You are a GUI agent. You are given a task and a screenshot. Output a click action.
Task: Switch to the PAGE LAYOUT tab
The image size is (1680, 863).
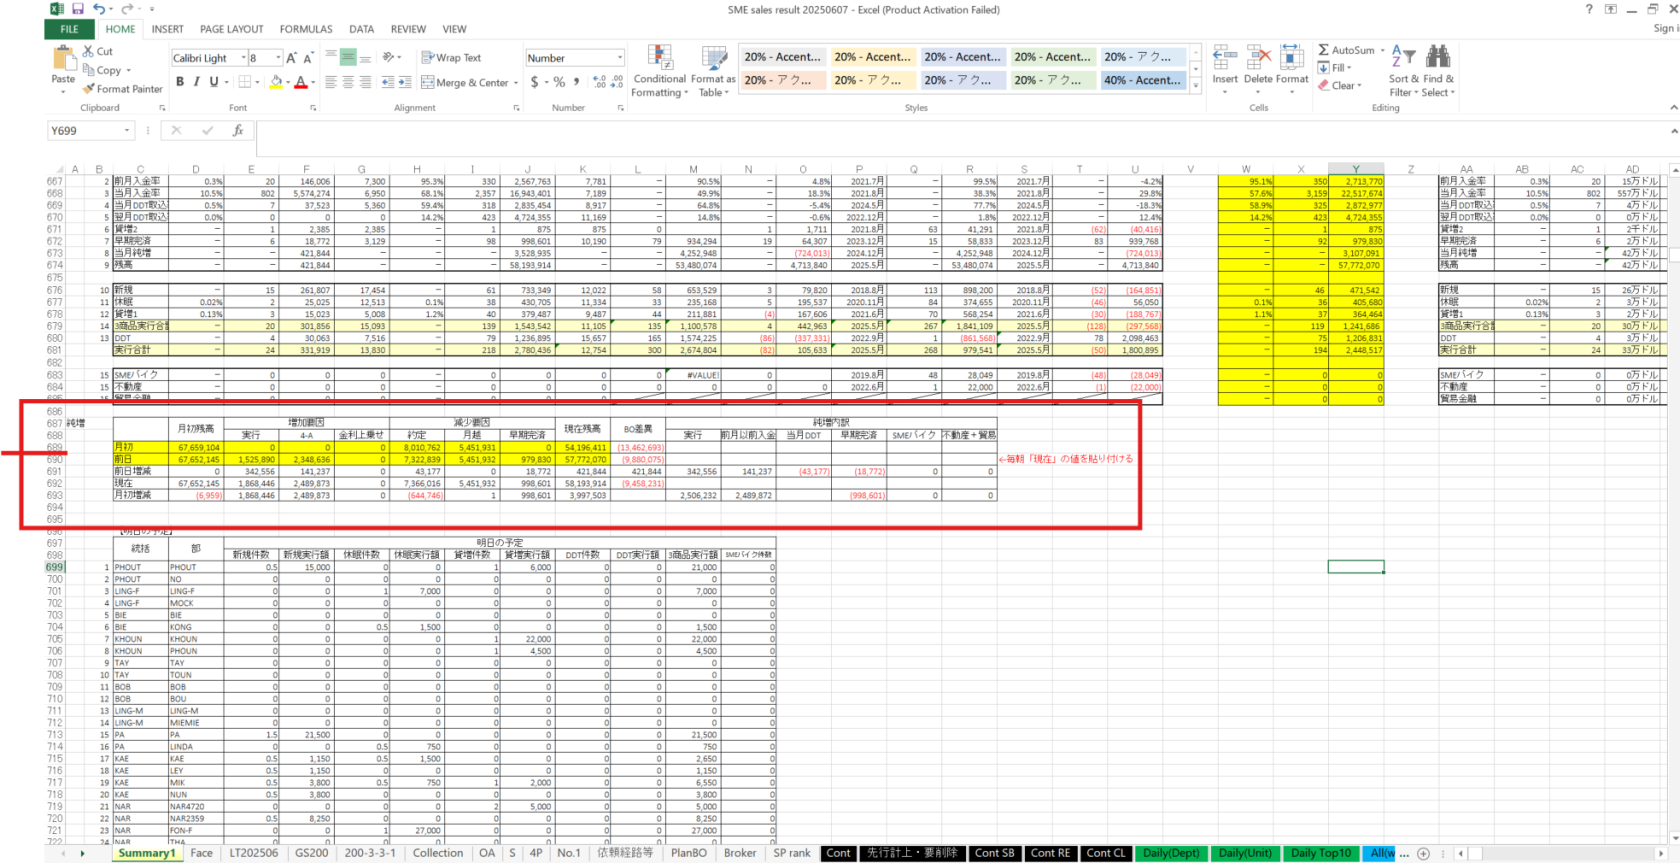(232, 29)
